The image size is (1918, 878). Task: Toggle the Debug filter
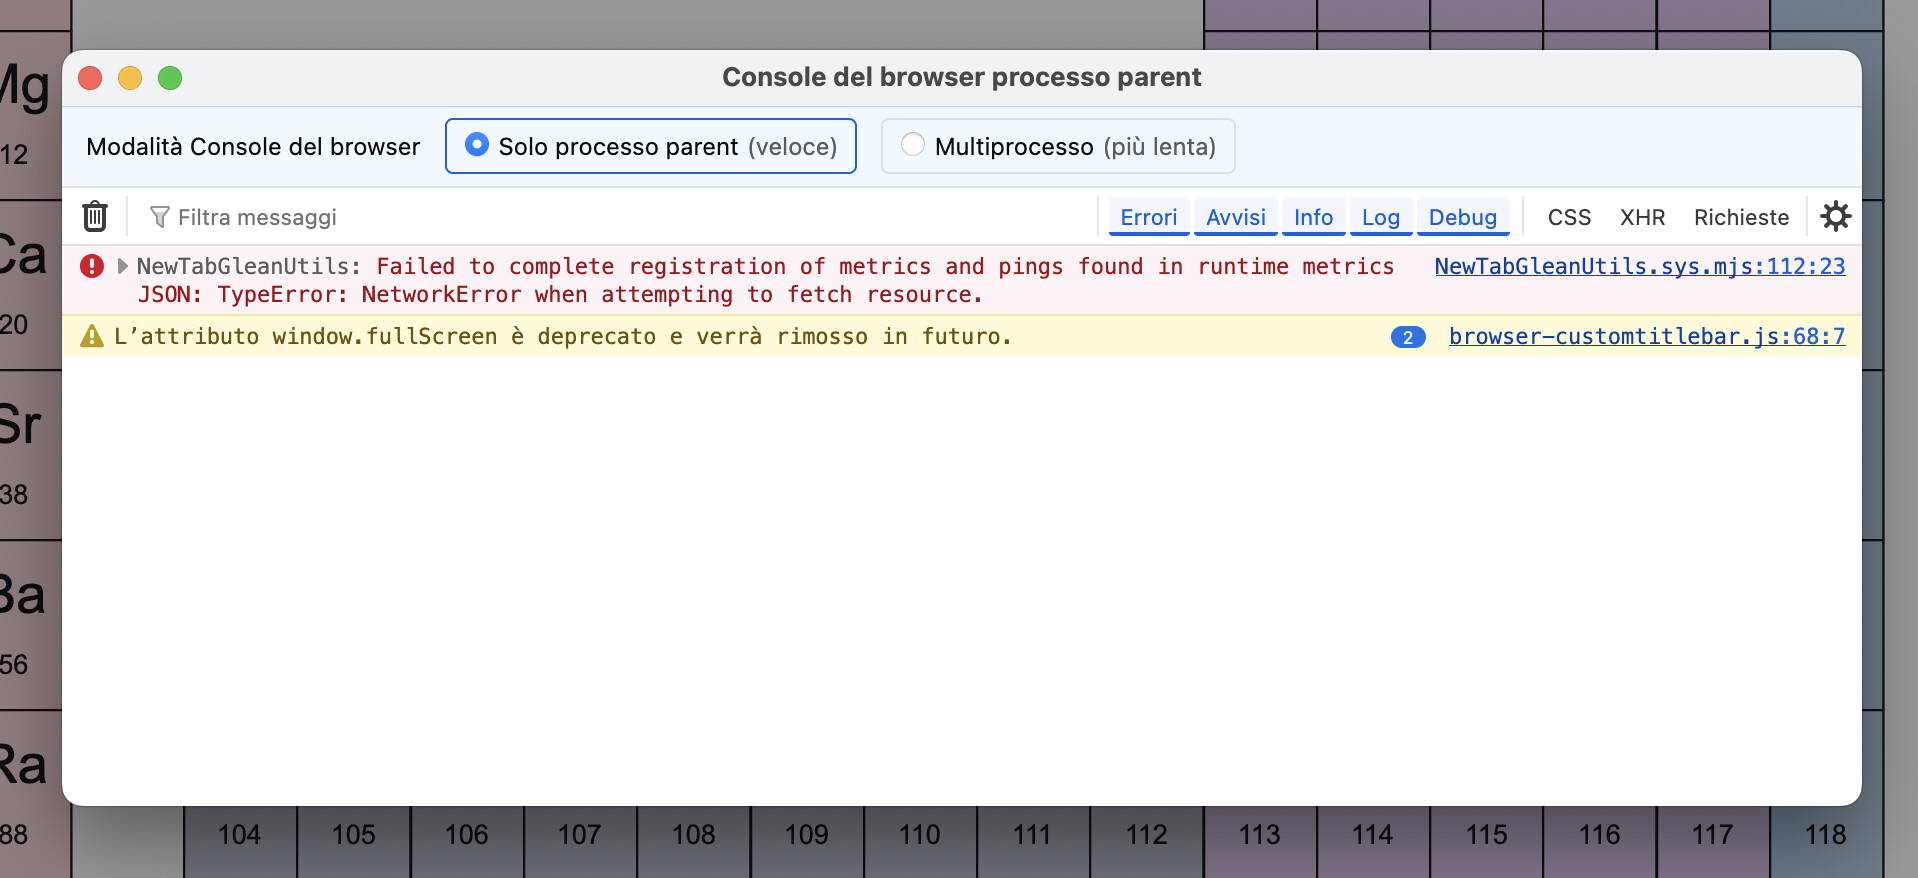[1462, 217]
